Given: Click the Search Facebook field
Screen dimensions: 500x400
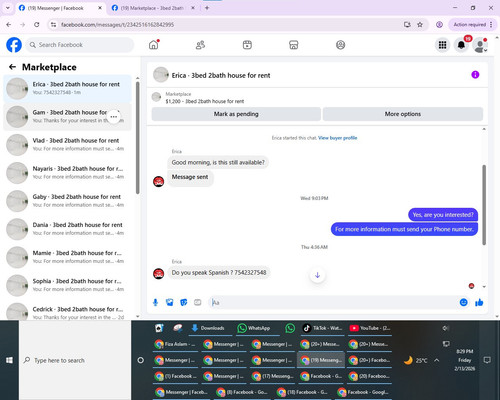Looking at the screenshot, I should [80, 45].
